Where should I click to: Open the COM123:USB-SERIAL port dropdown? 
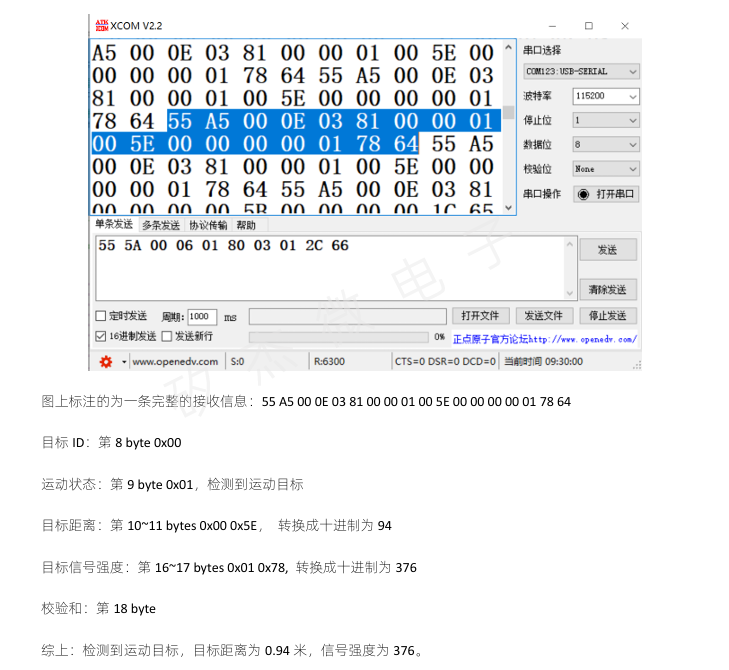[x=581, y=72]
